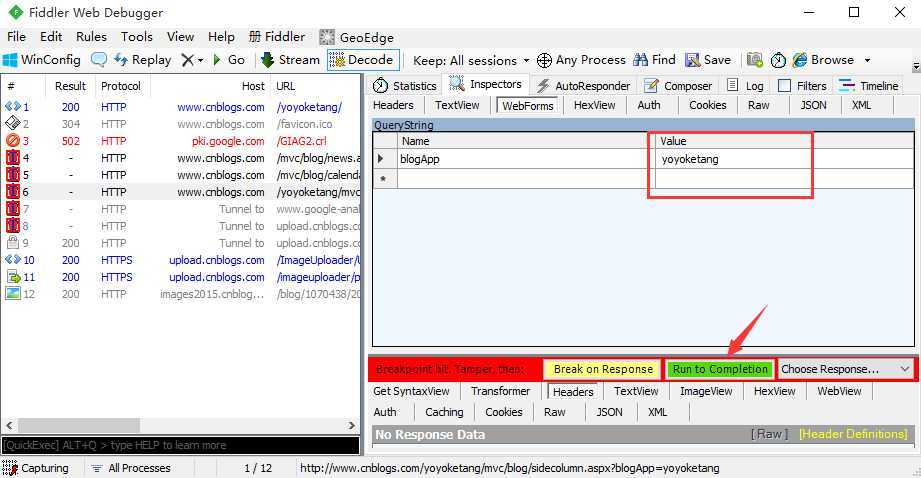Click the Find binoculars button
921x478 pixels.
[655, 59]
